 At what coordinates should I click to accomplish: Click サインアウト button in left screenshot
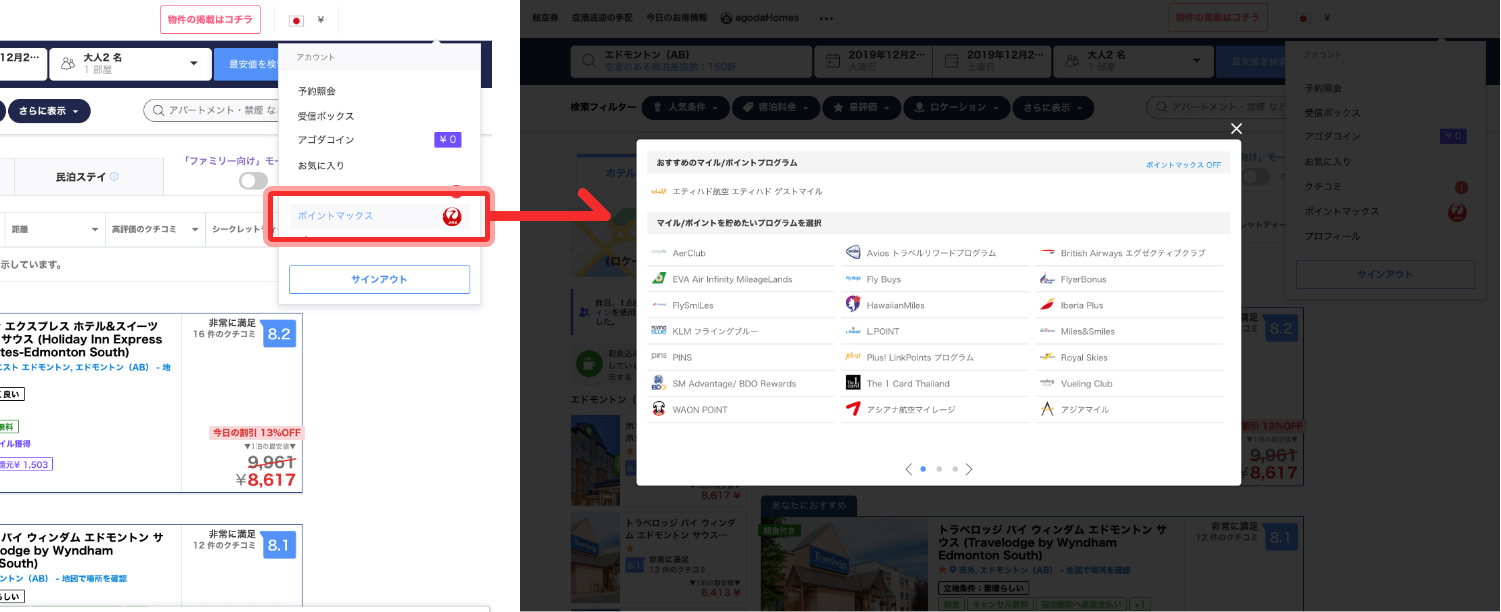point(379,280)
